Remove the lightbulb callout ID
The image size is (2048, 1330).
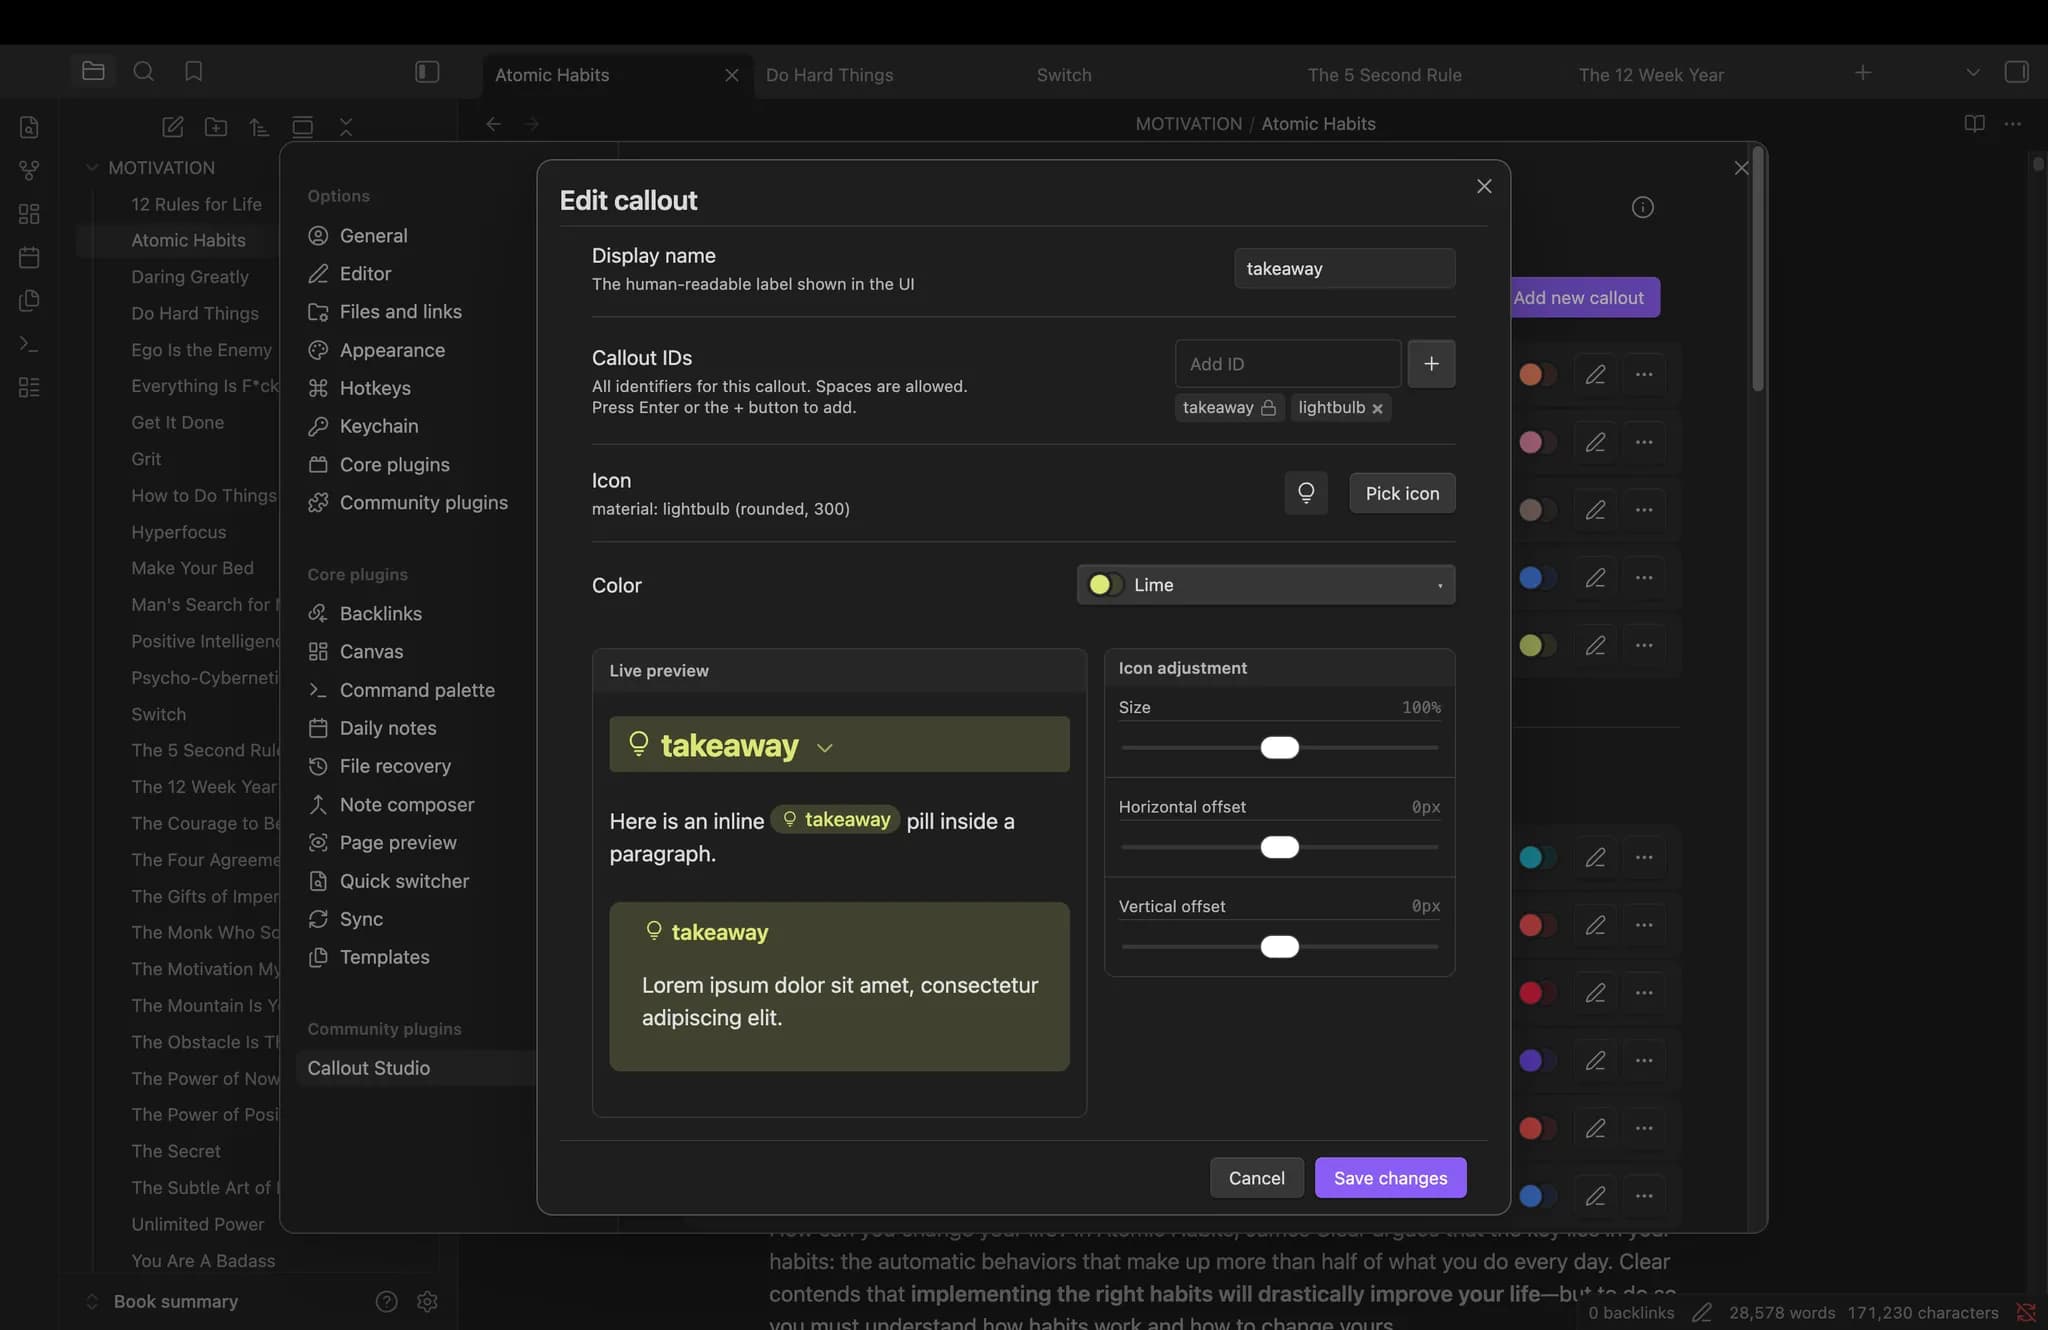click(x=1377, y=408)
